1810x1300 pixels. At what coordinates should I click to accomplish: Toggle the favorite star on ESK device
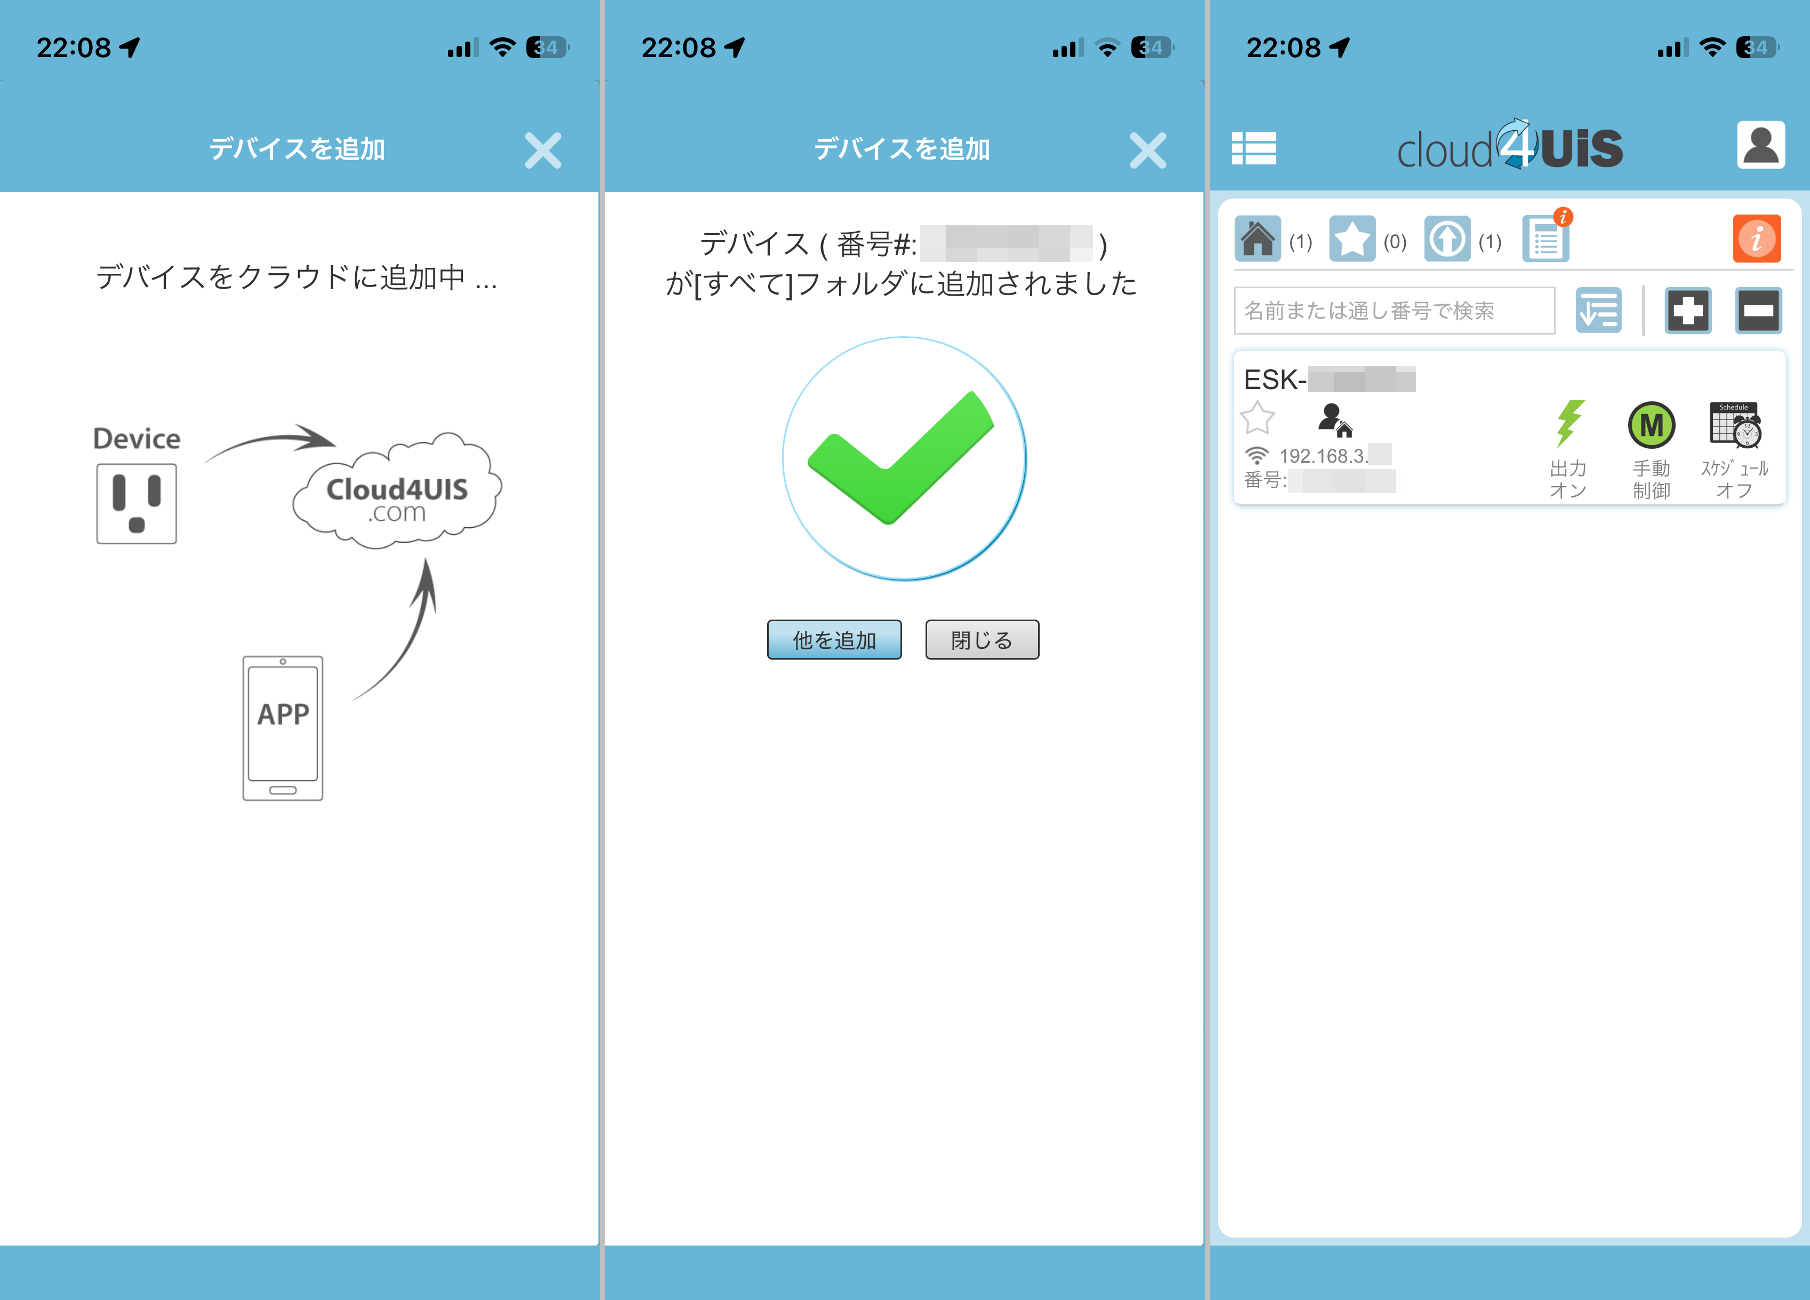click(1257, 417)
